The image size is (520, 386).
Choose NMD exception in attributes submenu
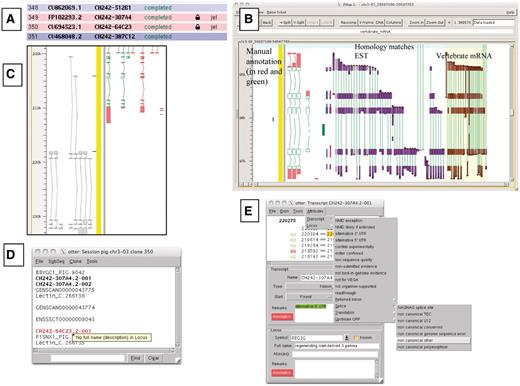pos(349,221)
